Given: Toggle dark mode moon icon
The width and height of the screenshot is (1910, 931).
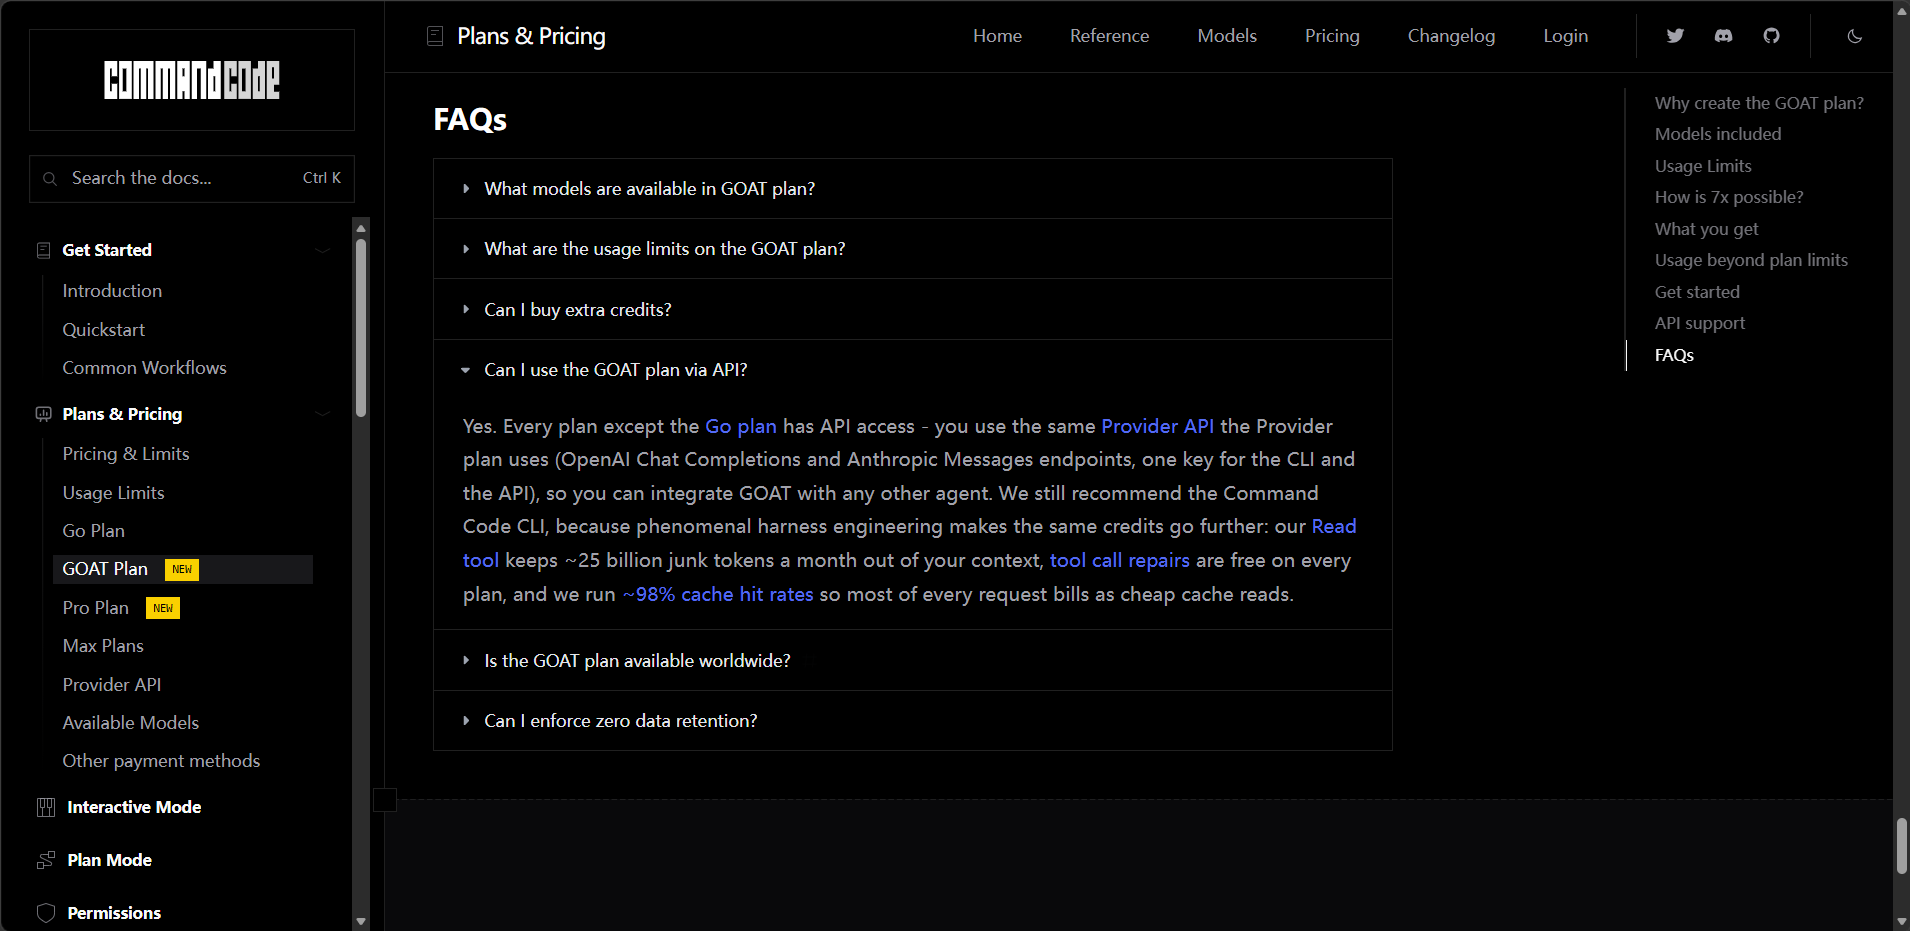Looking at the screenshot, I should [x=1854, y=36].
